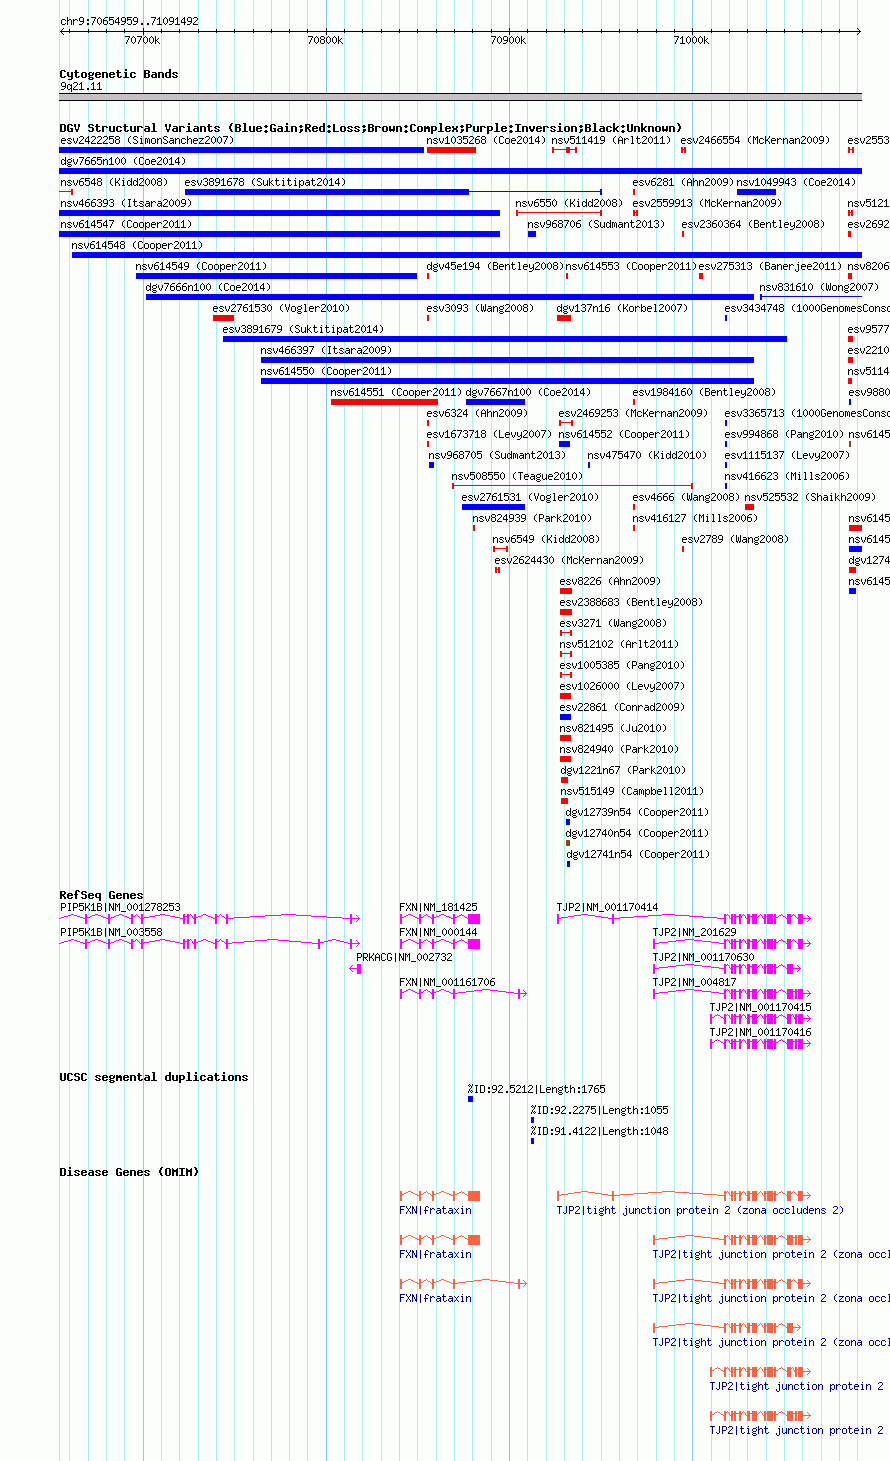Select variant esv275313 (Banerjee2011)
The image size is (890, 1461).
771,267
